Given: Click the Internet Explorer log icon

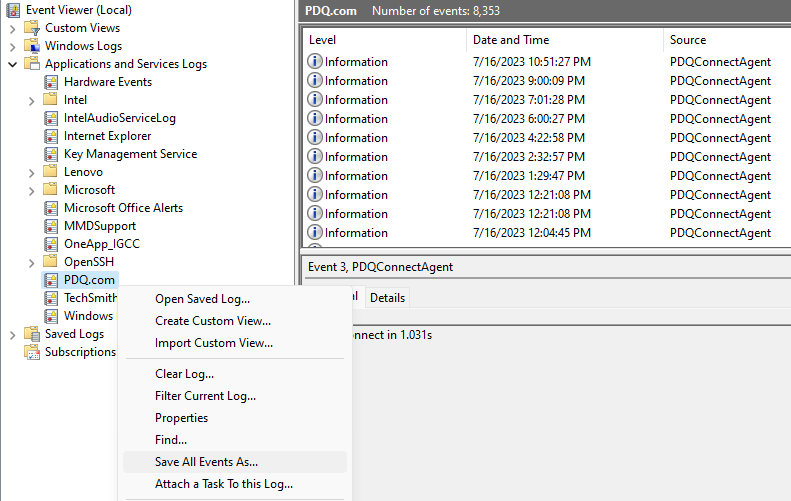Looking at the screenshot, I should pos(51,136).
